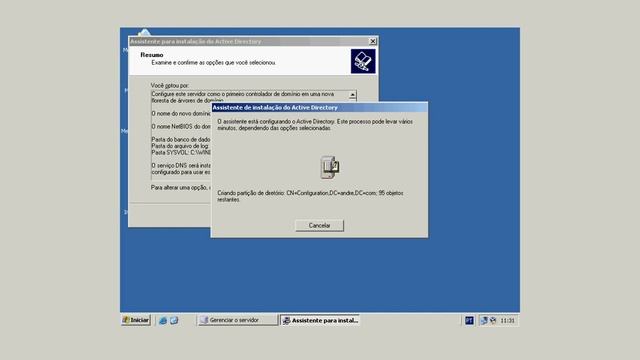Click the Active Directory book icon in header
The image size is (640, 360).
pos(363,61)
